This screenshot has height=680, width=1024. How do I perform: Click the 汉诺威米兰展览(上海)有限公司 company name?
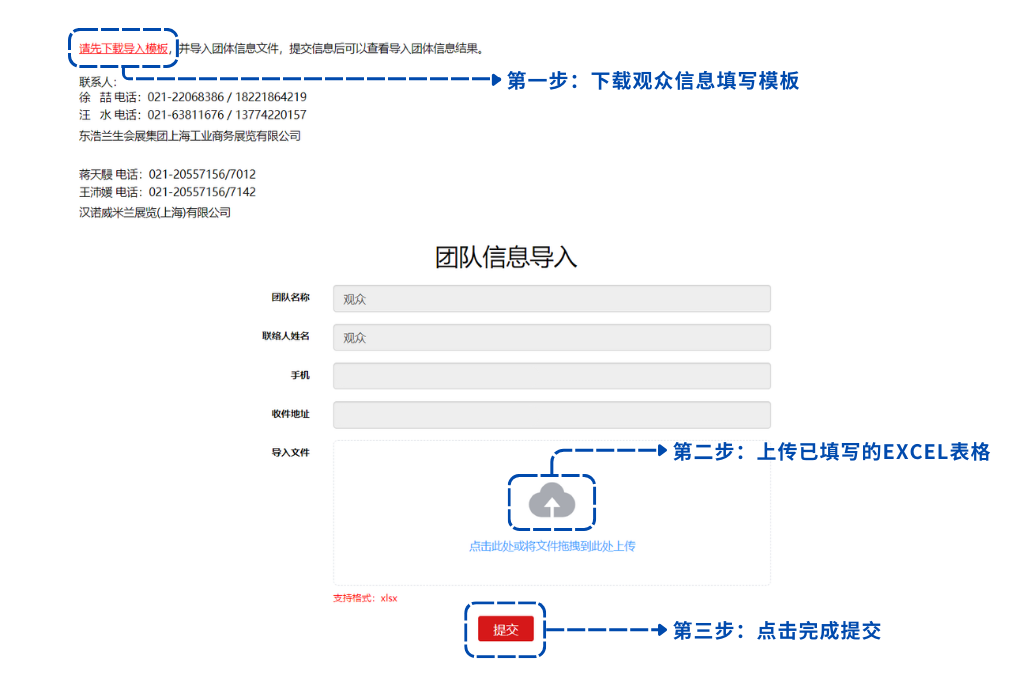(x=155, y=212)
